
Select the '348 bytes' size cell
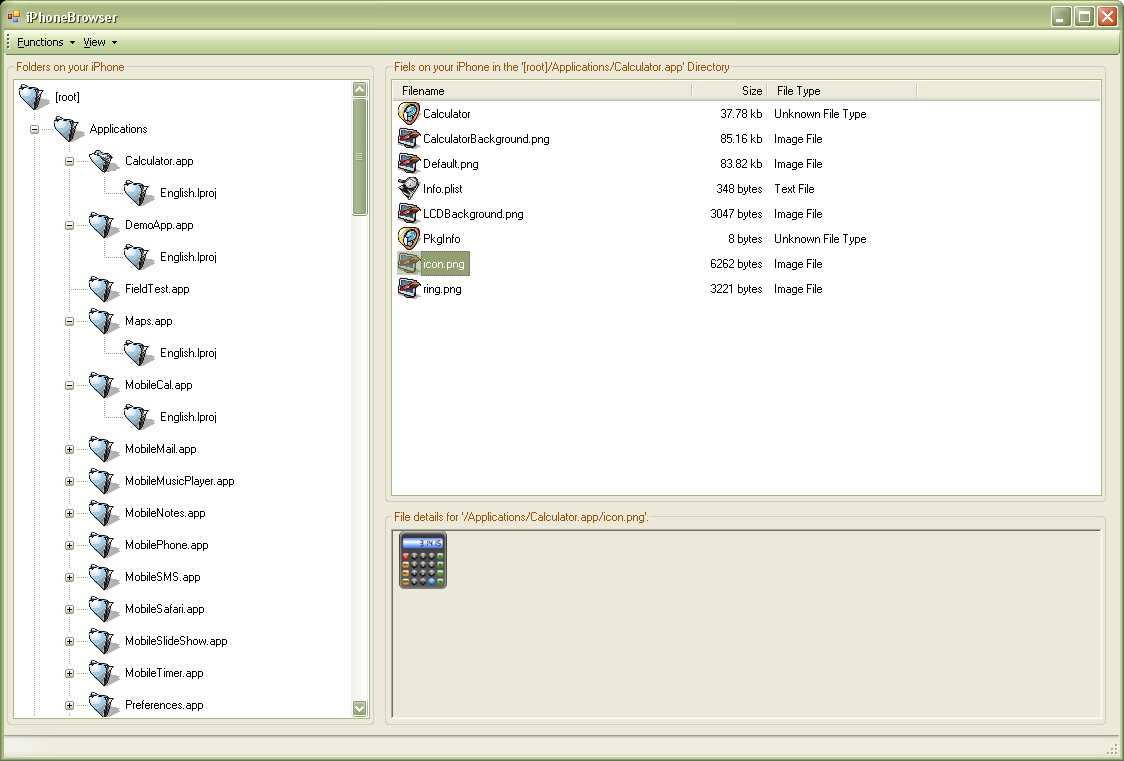(x=739, y=189)
